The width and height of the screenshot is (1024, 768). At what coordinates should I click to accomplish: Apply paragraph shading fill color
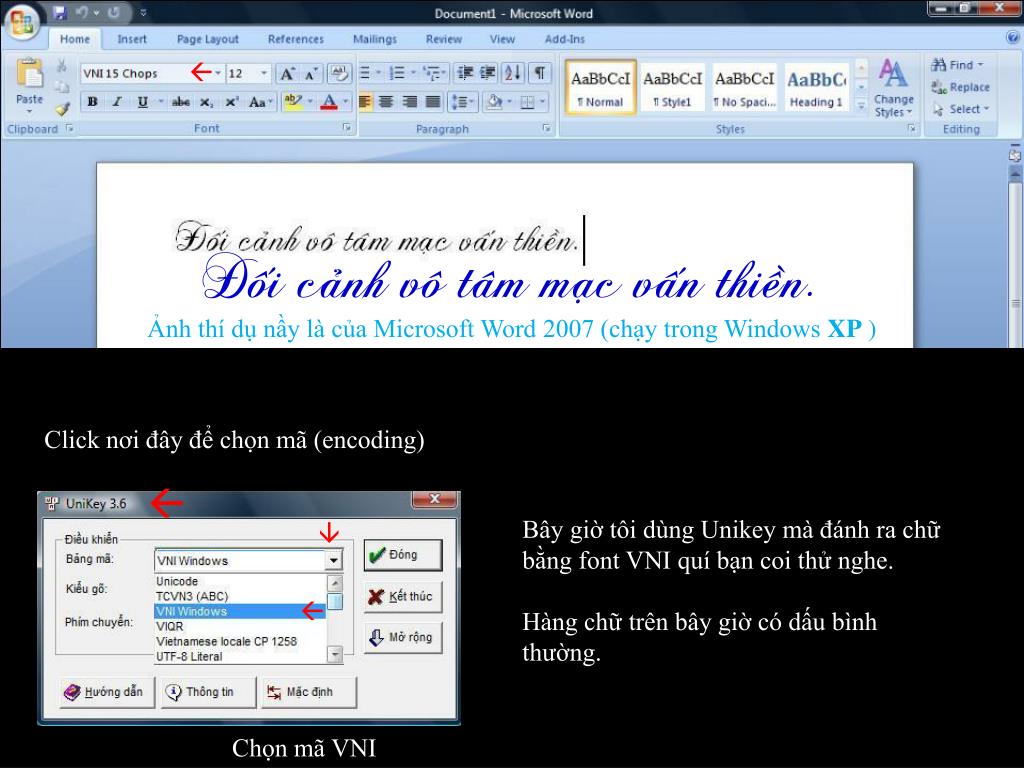(495, 102)
